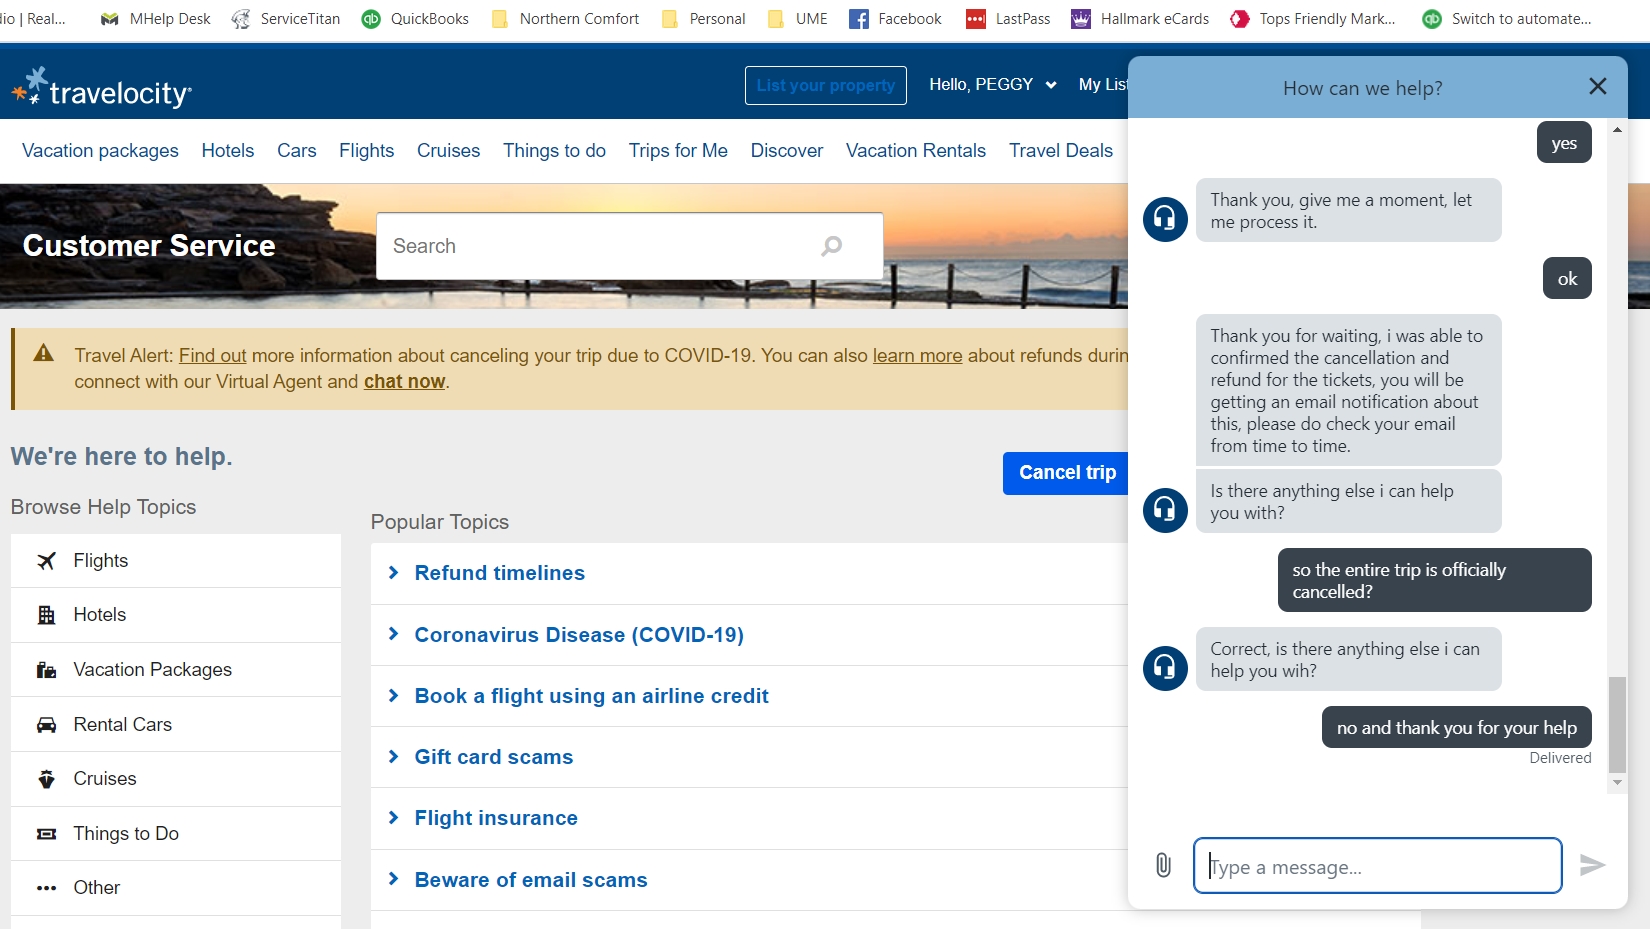
Task: Expand the Refund timelines topic
Action: [500, 573]
